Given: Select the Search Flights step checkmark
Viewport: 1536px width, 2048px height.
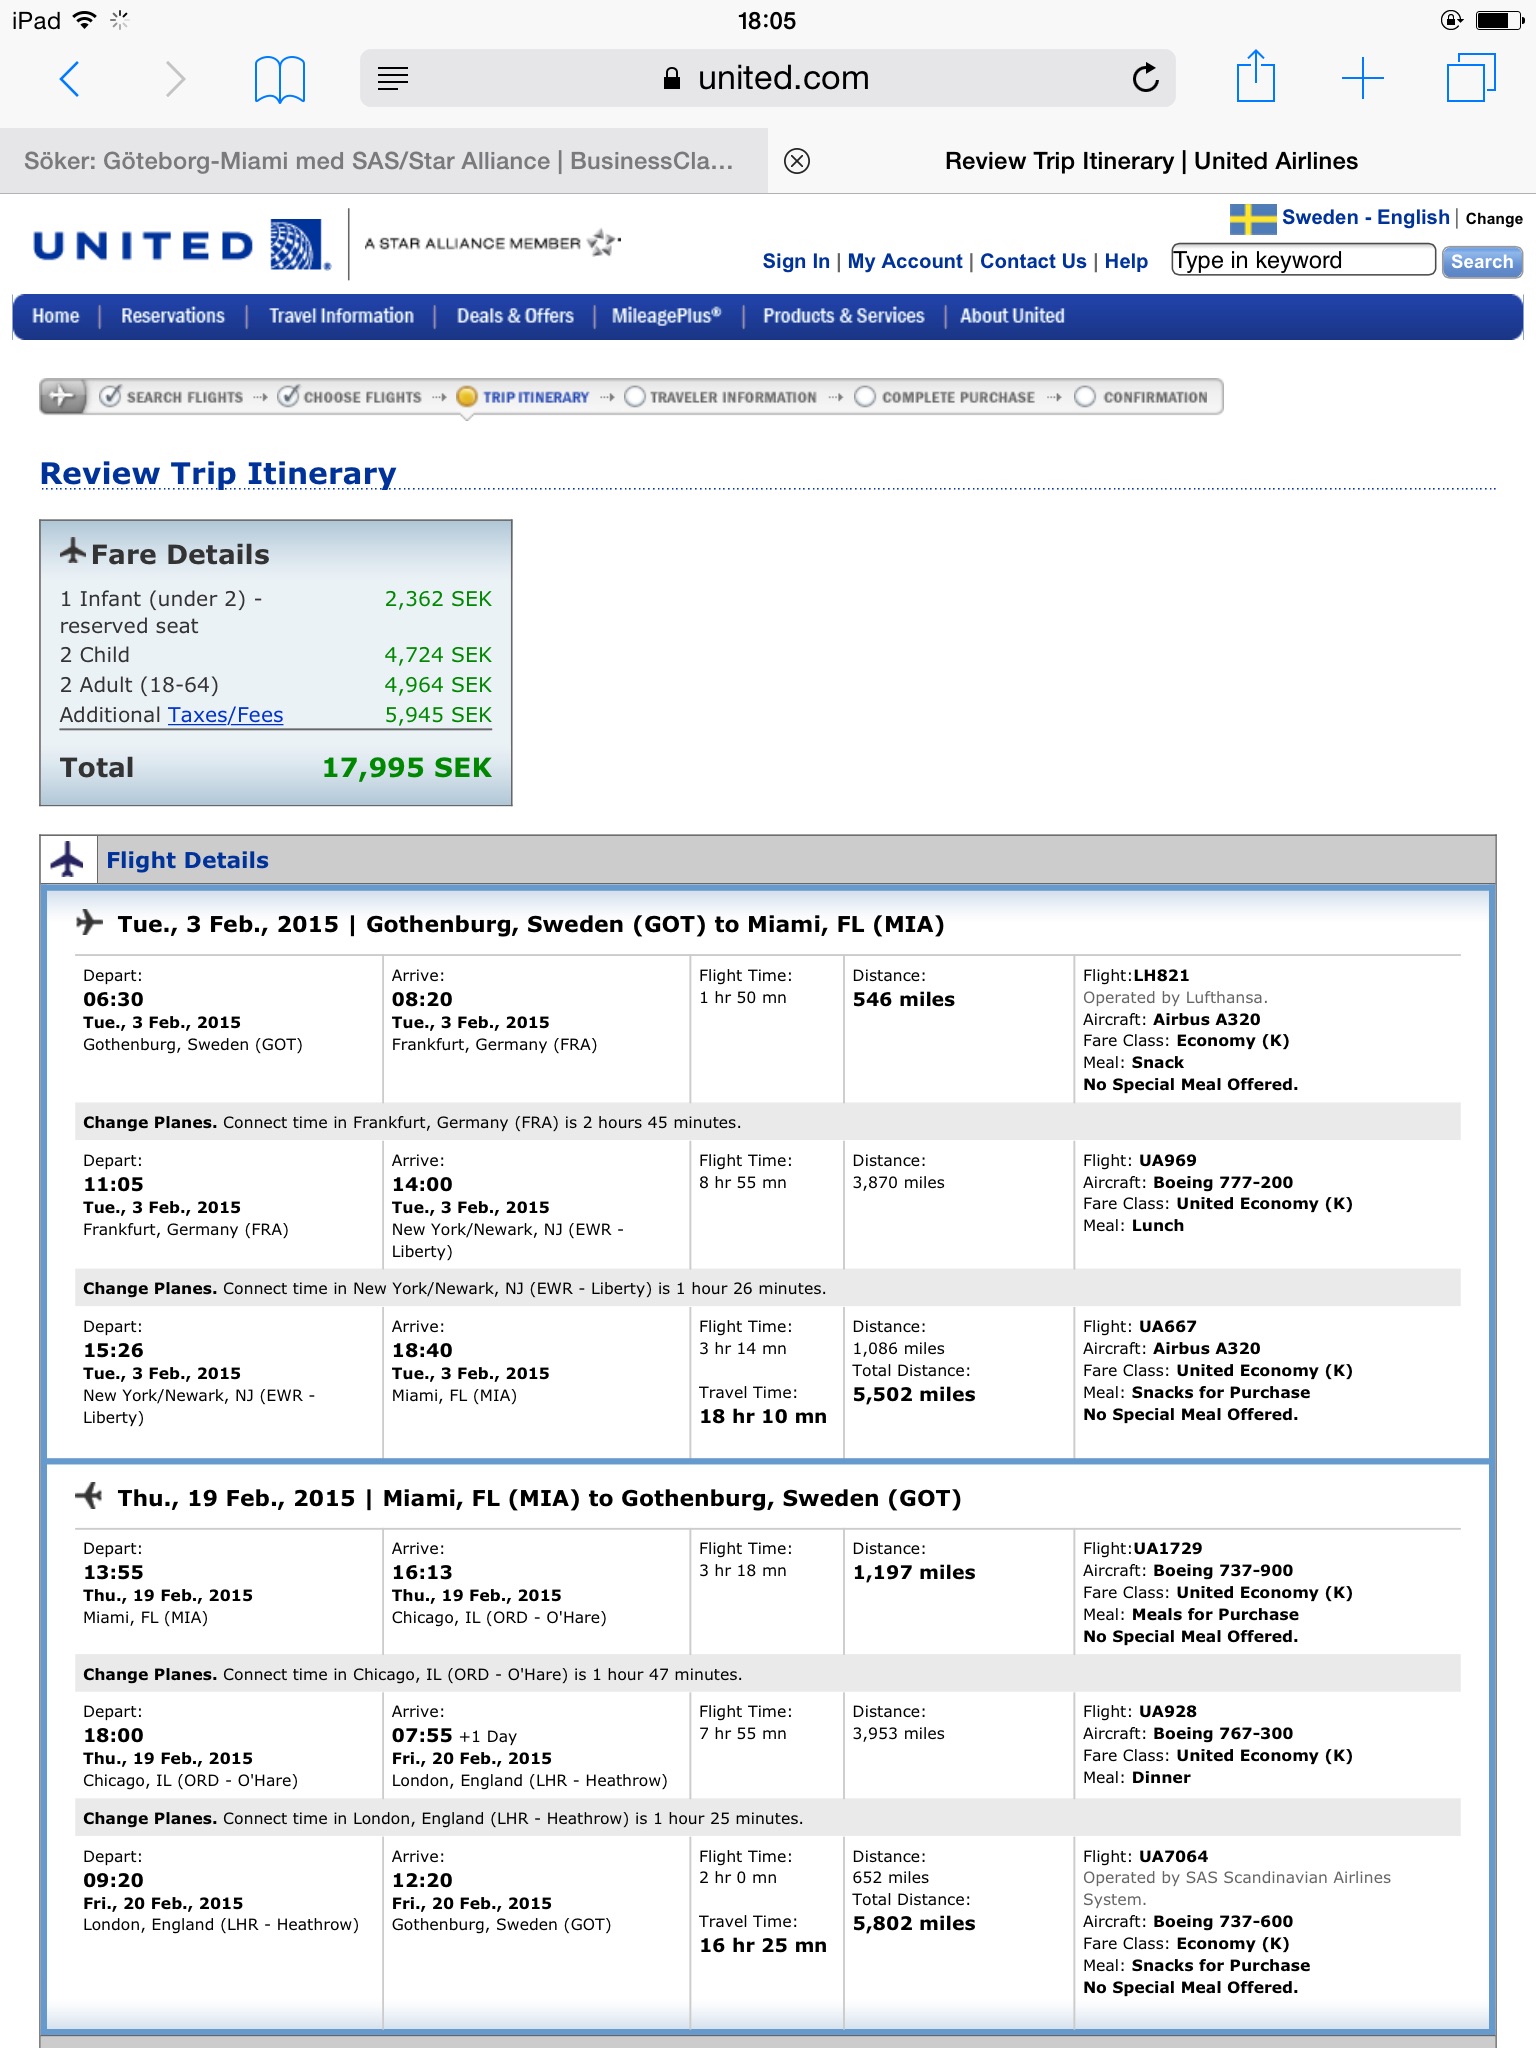Looking at the screenshot, I should 111,397.
